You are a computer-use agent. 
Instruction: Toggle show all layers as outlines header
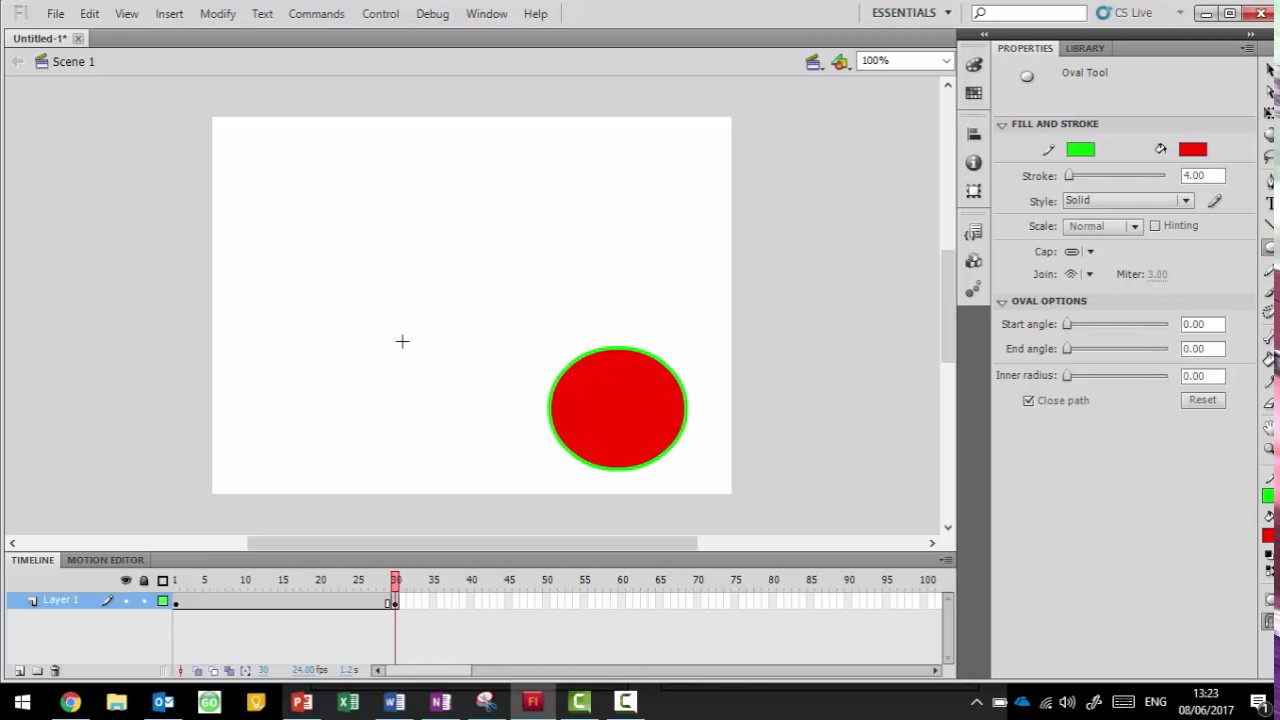tap(163, 580)
